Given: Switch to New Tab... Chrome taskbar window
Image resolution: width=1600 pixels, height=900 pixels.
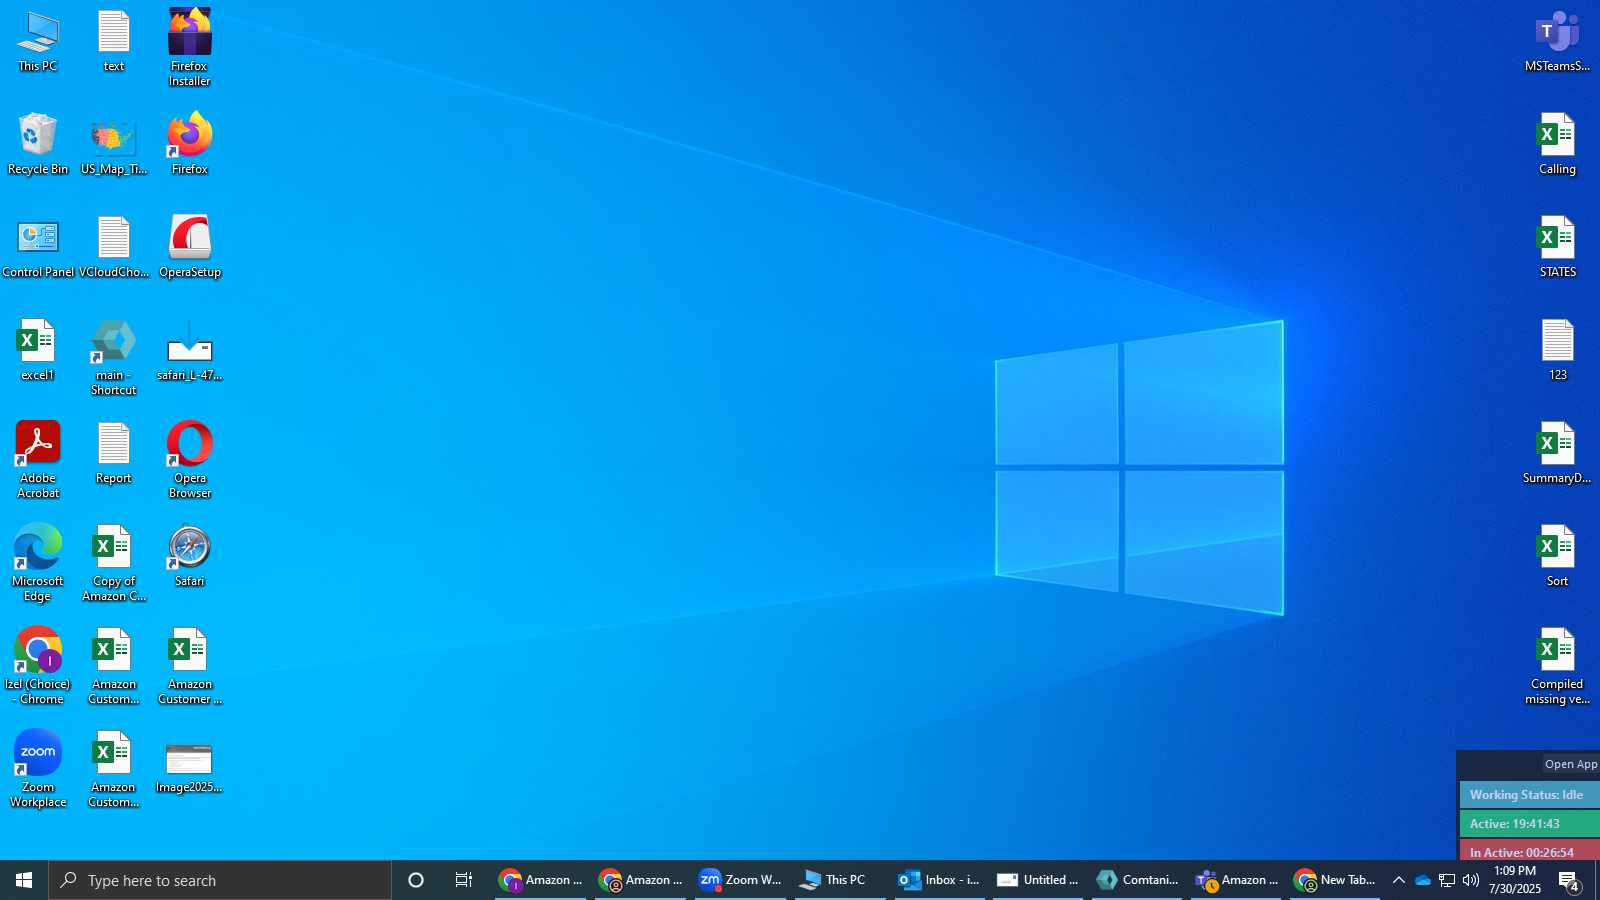Looking at the screenshot, I should pos(1335,880).
